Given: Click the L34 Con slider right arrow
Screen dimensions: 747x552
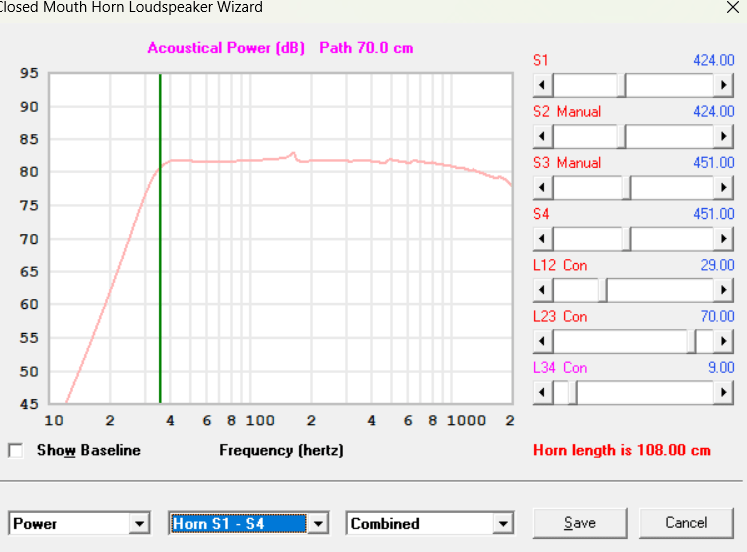Looking at the screenshot, I should click(x=723, y=392).
